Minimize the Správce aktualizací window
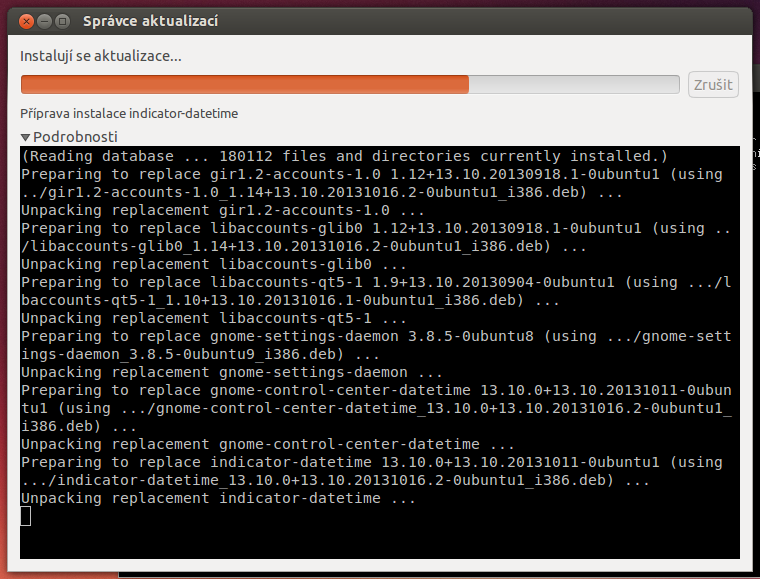The image size is (760, 579). (44, 21)
